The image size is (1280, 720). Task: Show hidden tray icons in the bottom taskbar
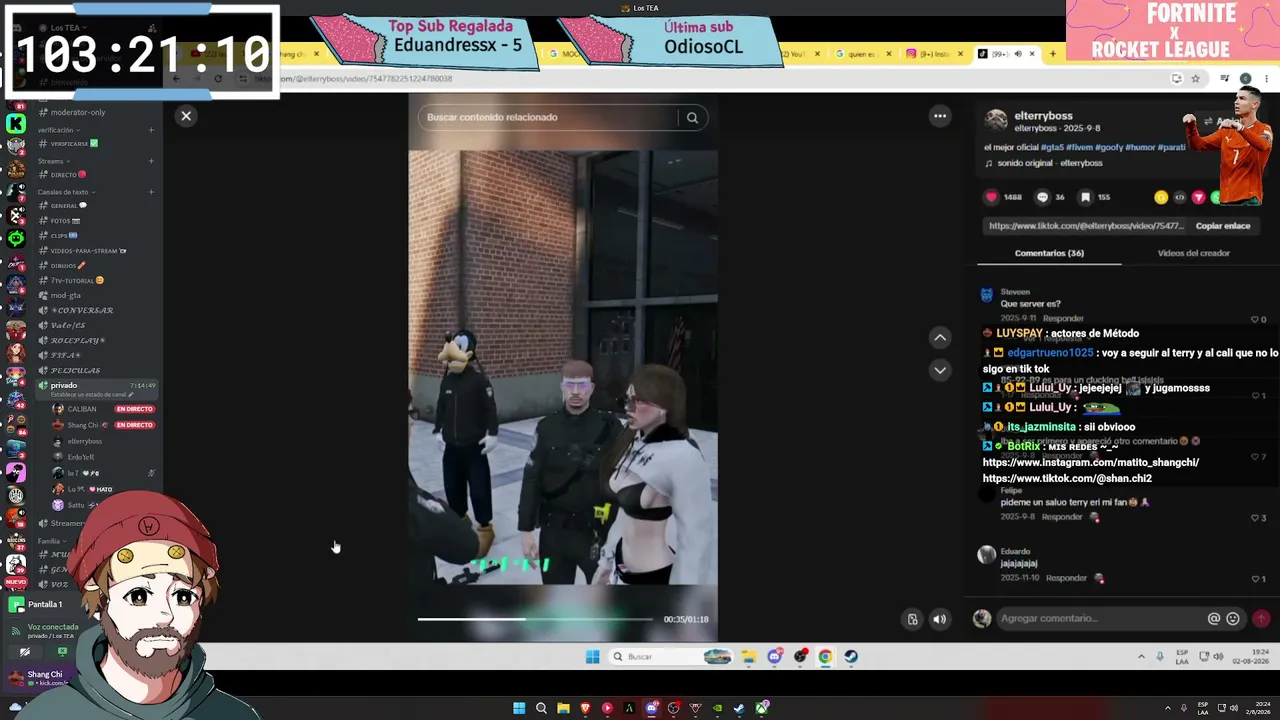(x=1167, y=708)
